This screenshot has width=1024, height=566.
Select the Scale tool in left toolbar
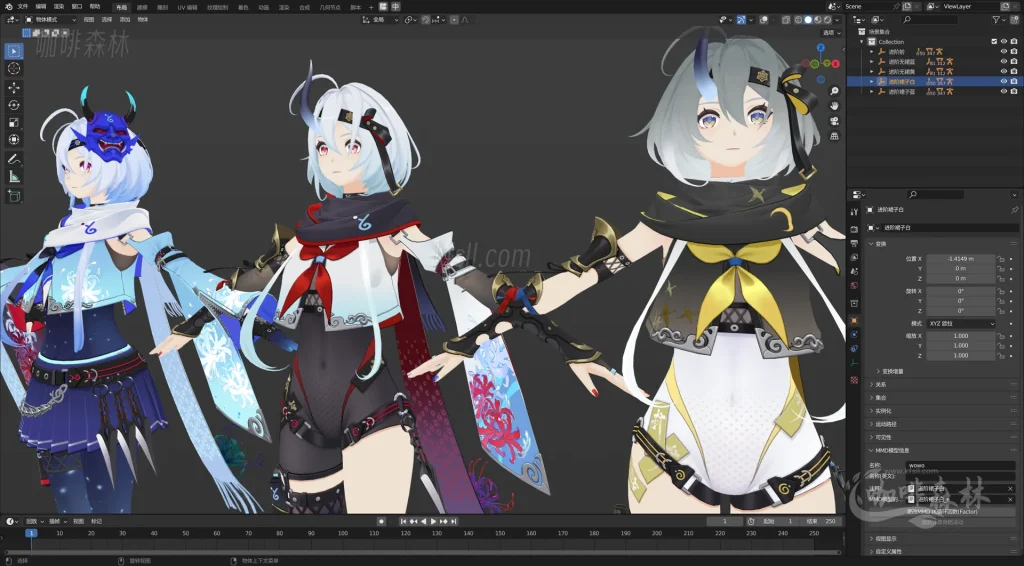14,123
